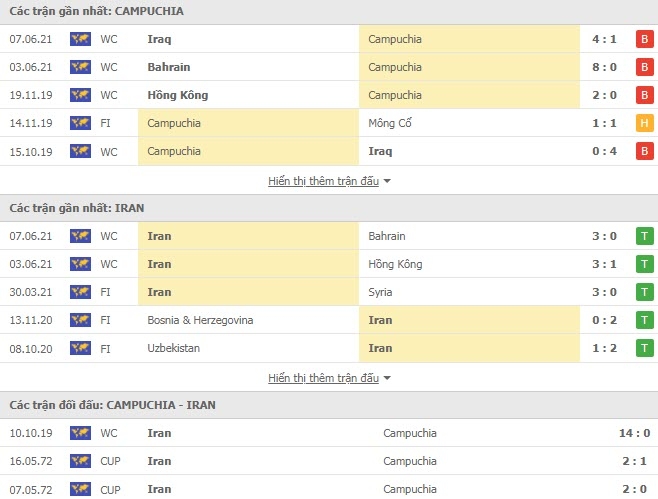Open 'Hiển thị thêm trận đấu' link under Iran

[x=324, y=378]
